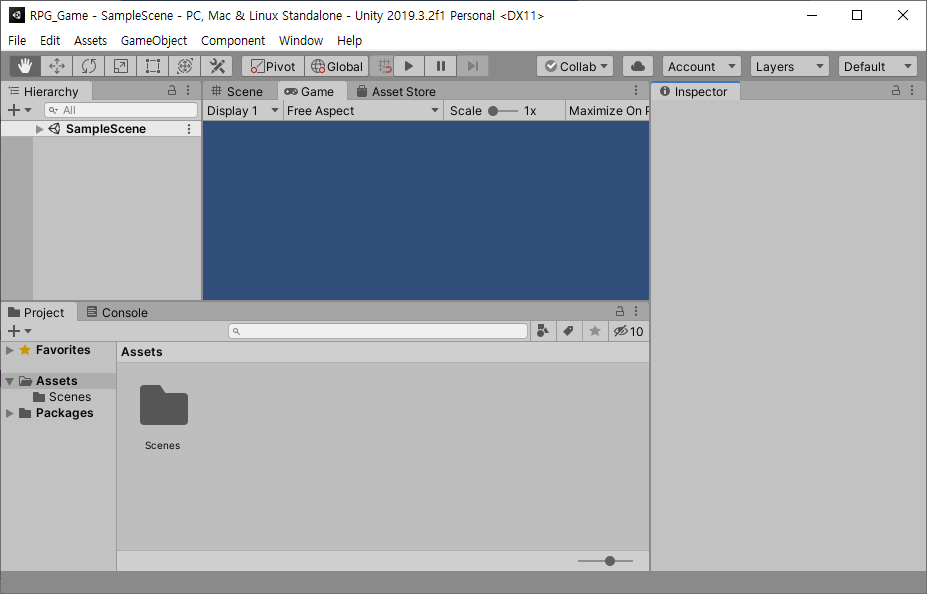Viewport: 927px width, 594px height.
Task: Select SampleScene in the Hierarchy
Action: coord(101,129)
